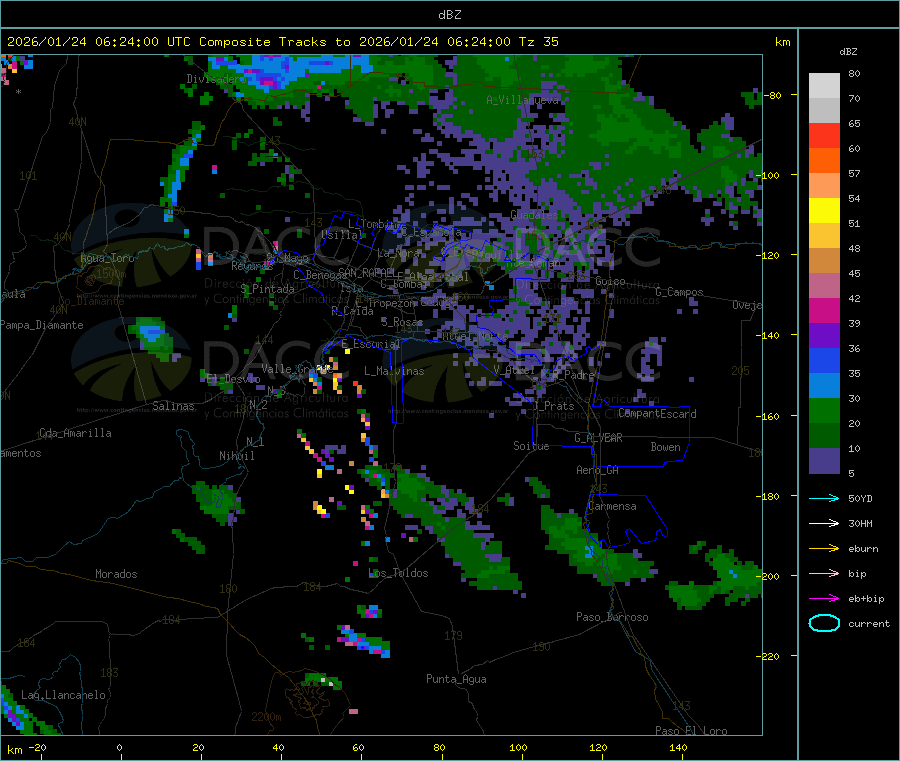Screen dimensions: 900x761
Task: Click the 'Cda_Amarilla' map label
Action: pyautogui.click(x=75, y=433)
